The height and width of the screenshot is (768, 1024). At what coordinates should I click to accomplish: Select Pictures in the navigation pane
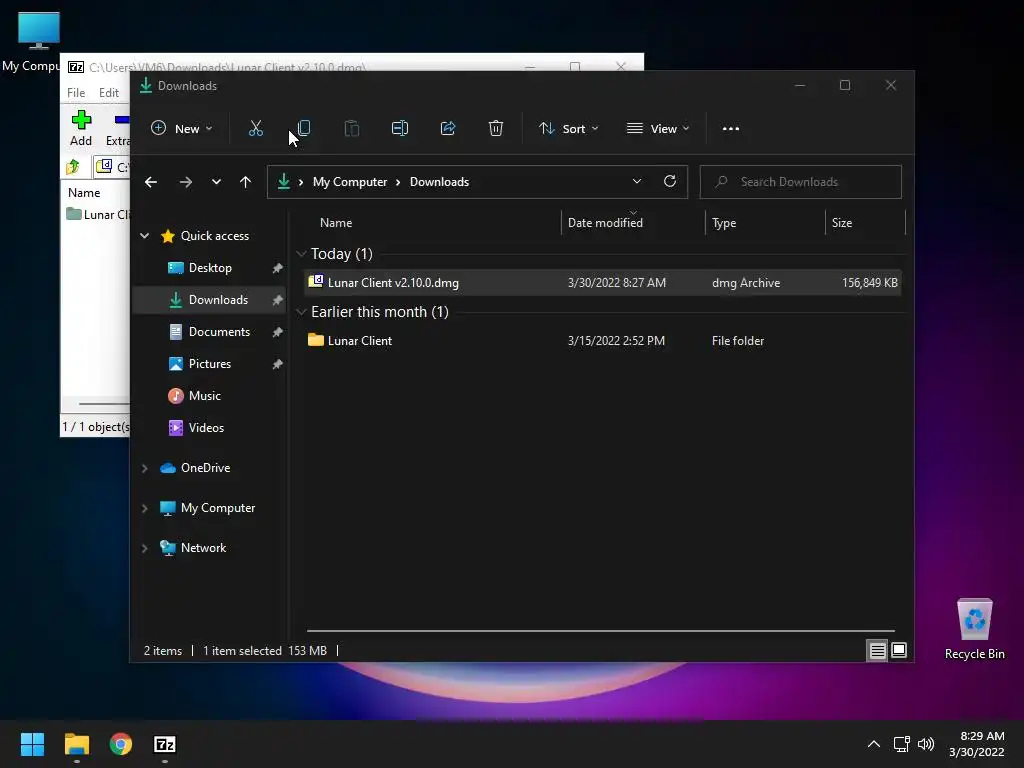coord(210,364)
